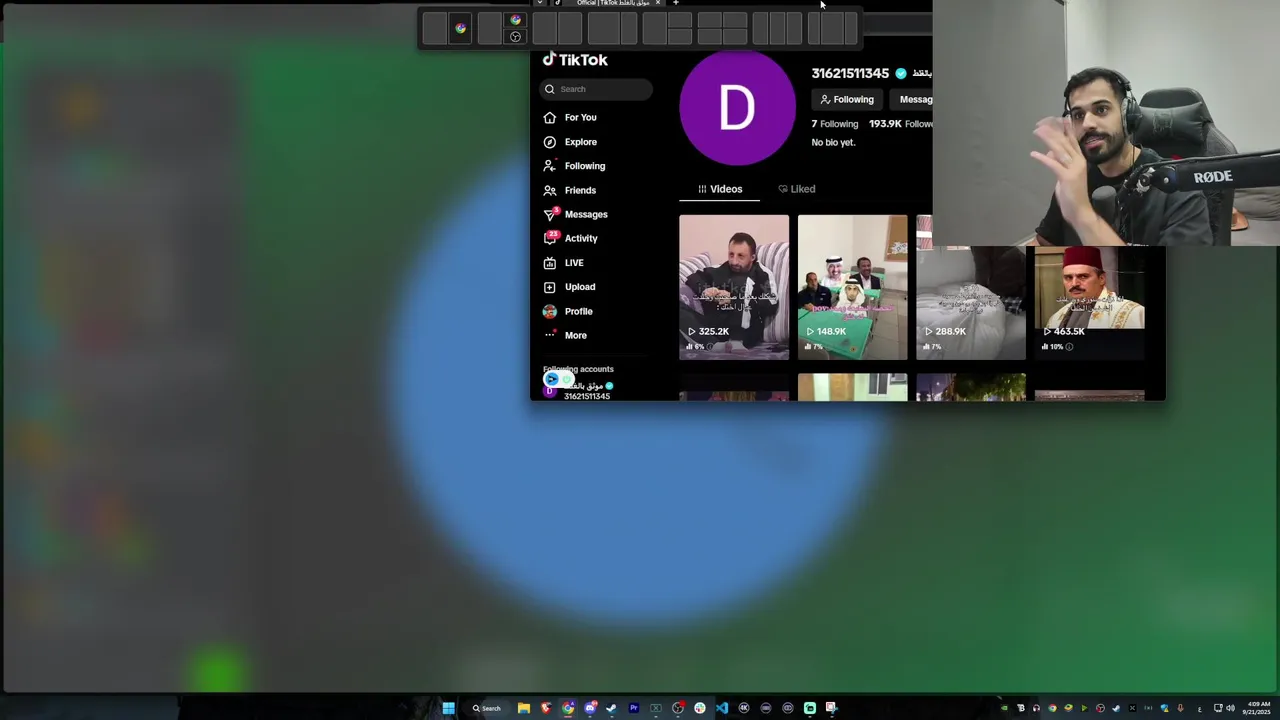
Task: Expand the More menu in the sidebar
Action: tap(575, 335)
